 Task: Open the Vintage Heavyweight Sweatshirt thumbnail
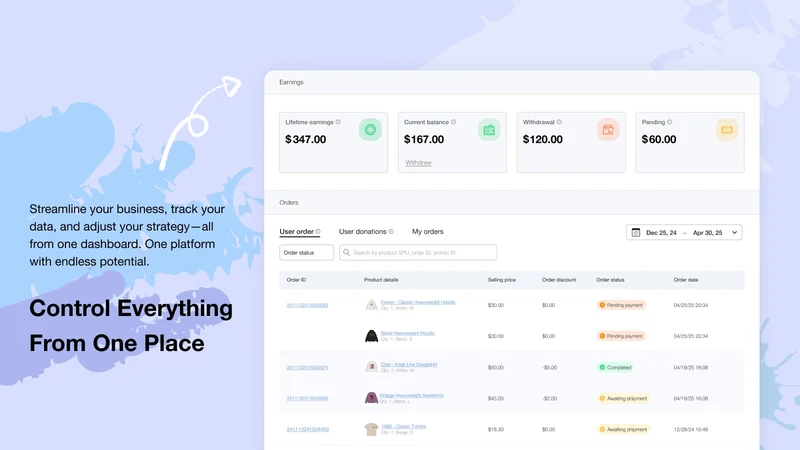(x=371, y=398)
